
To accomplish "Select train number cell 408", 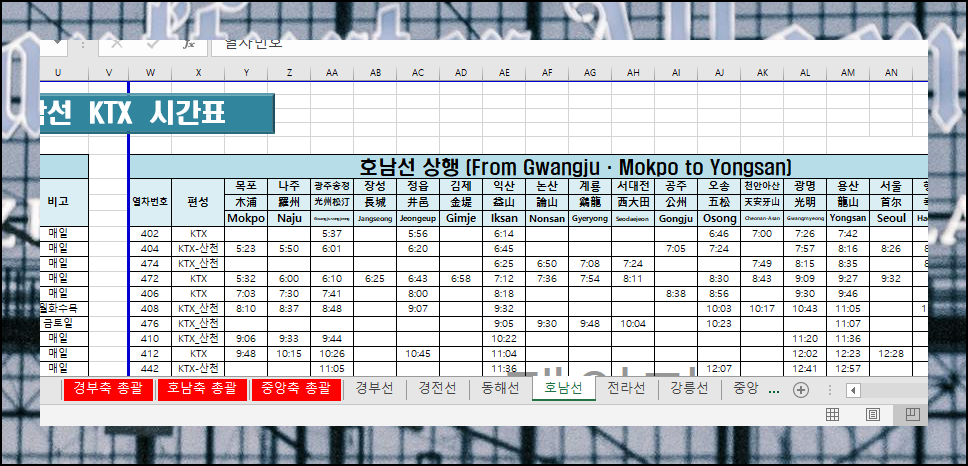I will 150,309.
